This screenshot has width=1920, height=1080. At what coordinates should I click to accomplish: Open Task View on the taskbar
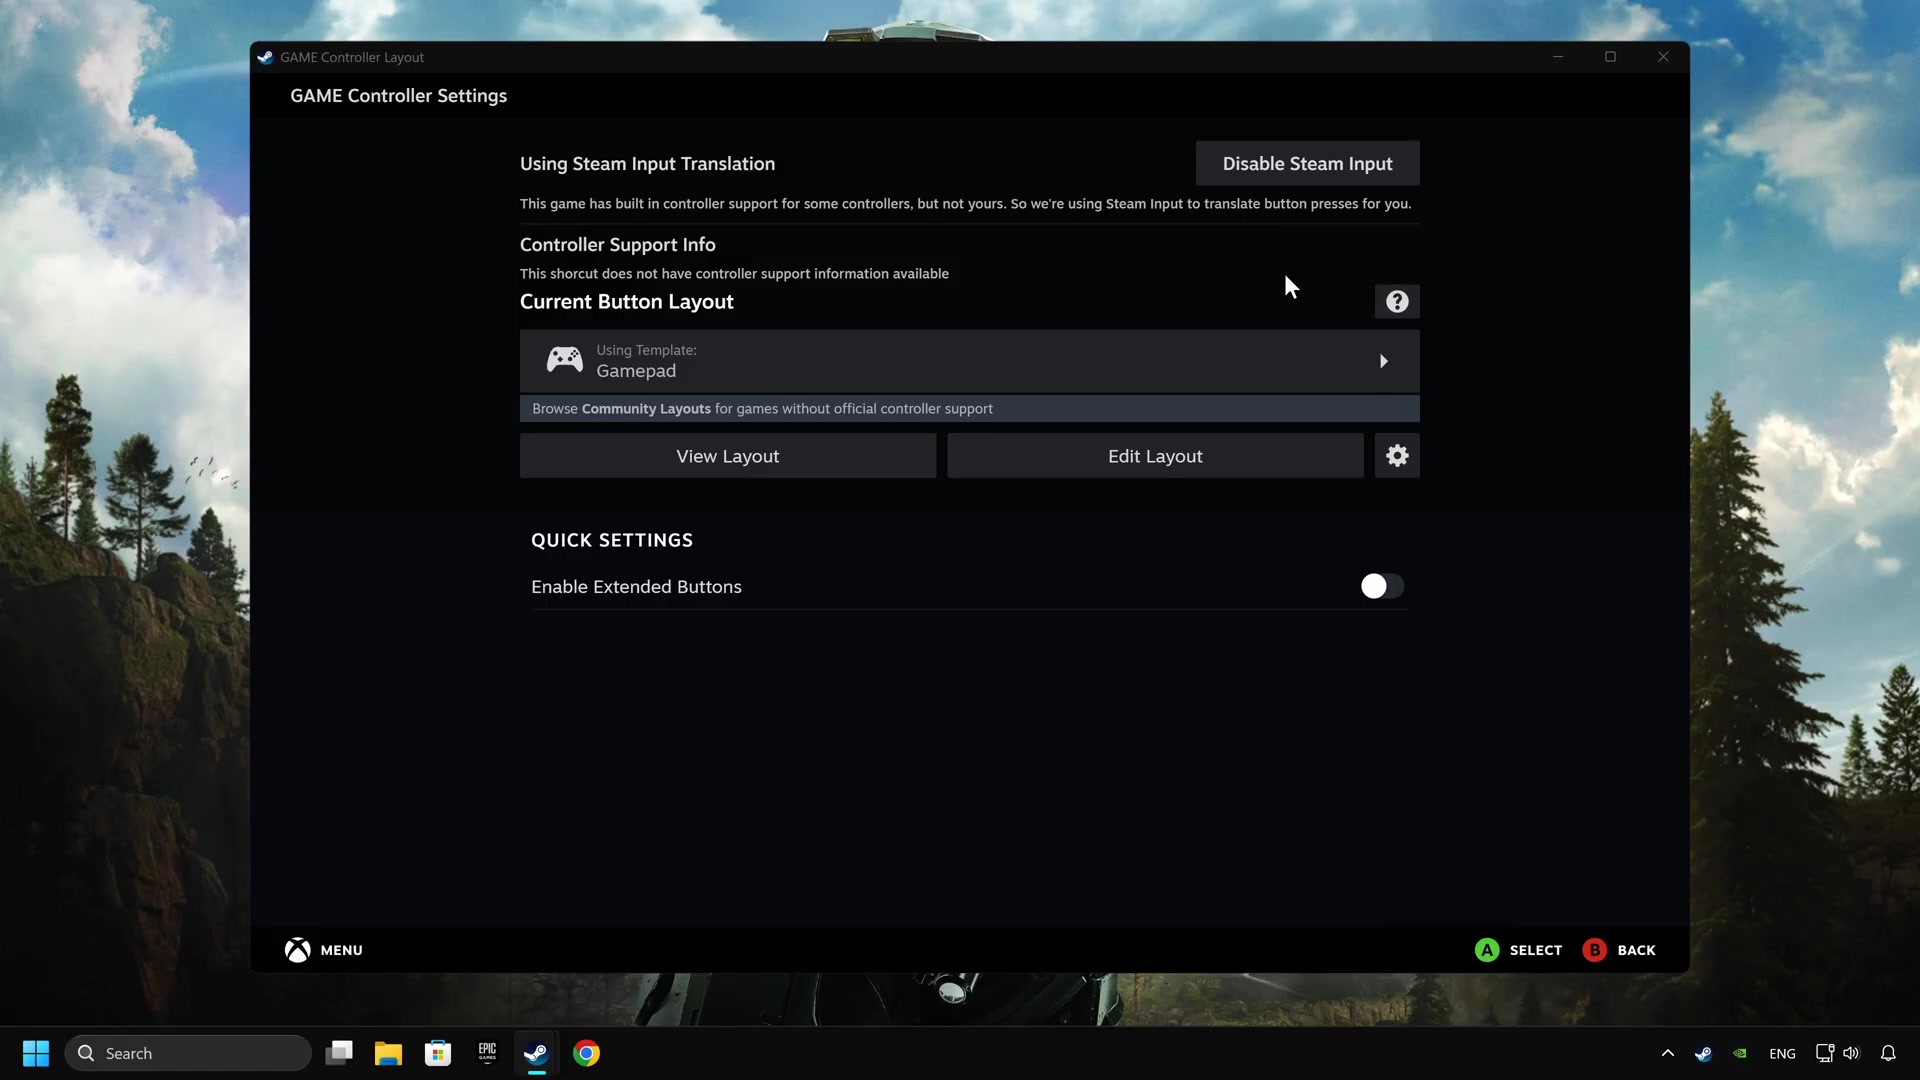point(339,1053)
